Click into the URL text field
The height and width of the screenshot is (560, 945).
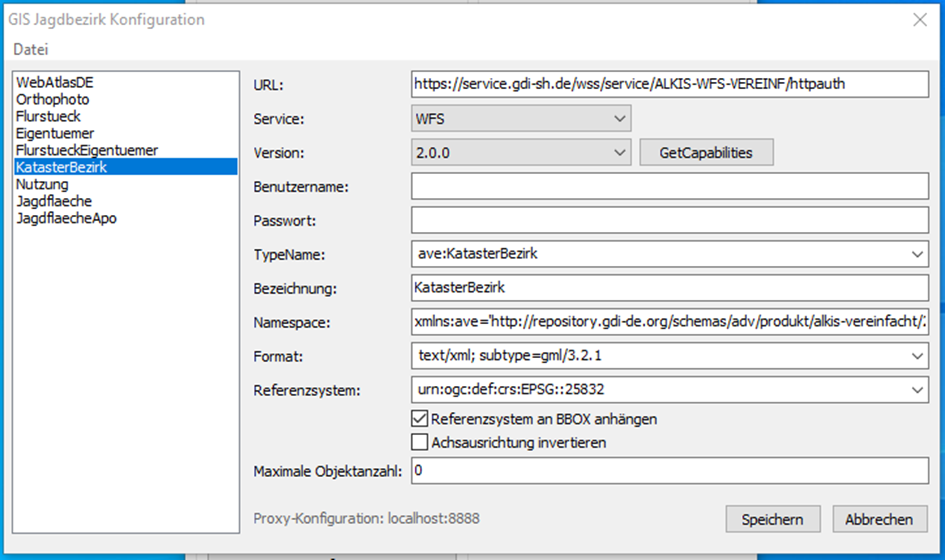tap(670, 84)
